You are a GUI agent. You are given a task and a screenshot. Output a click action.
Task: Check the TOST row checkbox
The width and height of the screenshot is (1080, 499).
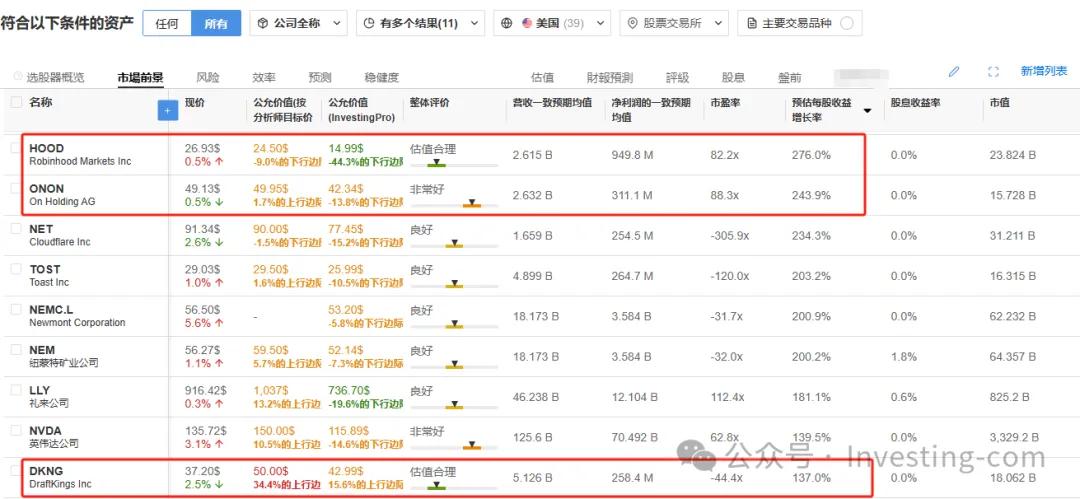(x=16, y=269)
